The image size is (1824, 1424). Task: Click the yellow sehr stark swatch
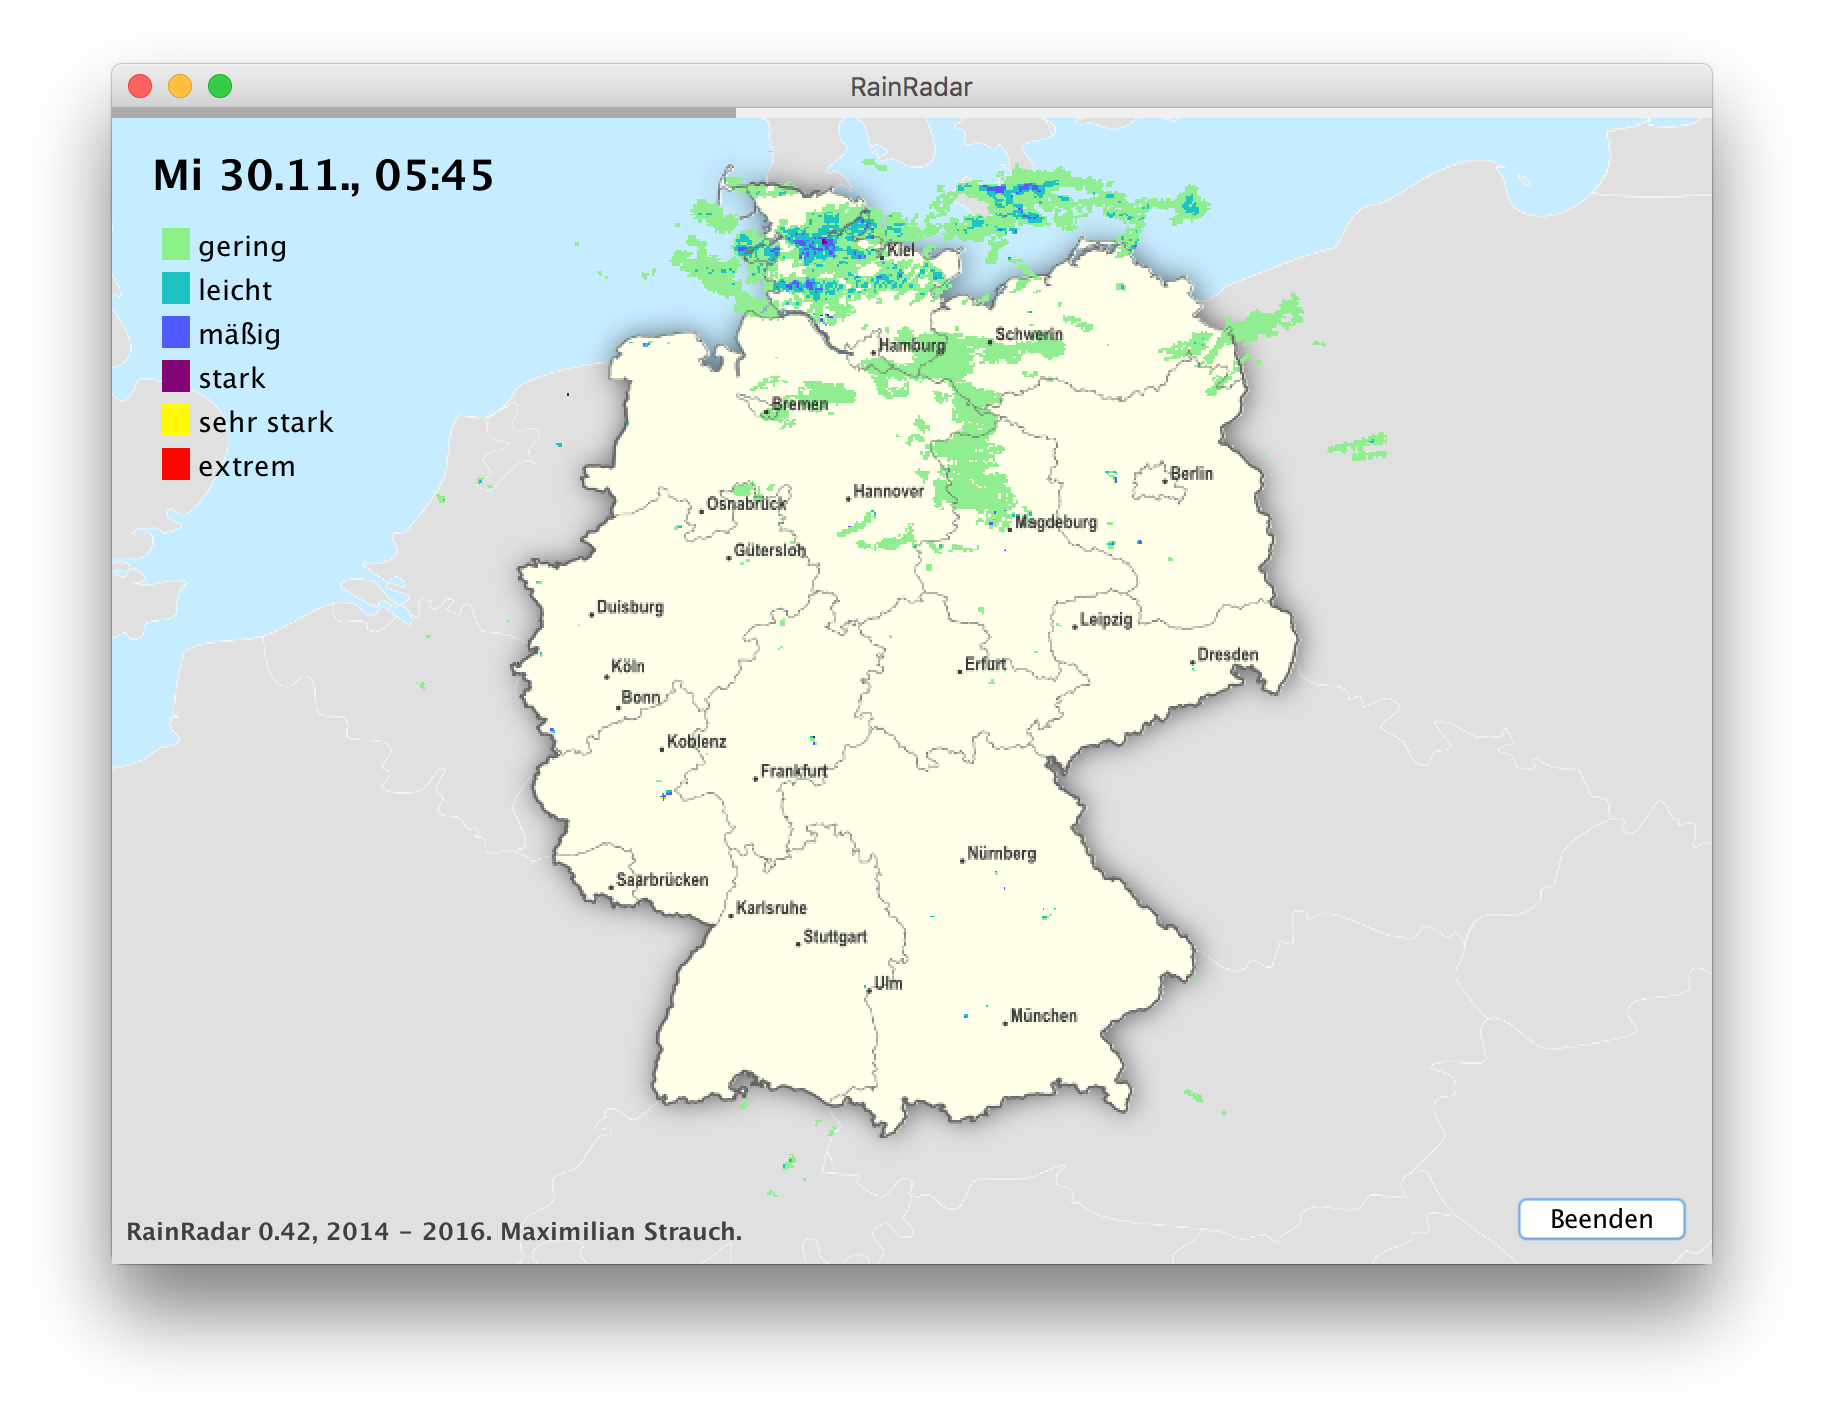(176, 420)
